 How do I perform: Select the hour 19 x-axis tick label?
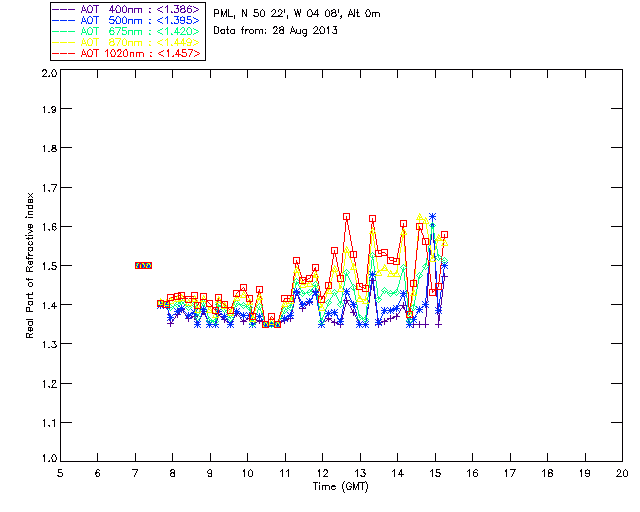pos(585,473)
